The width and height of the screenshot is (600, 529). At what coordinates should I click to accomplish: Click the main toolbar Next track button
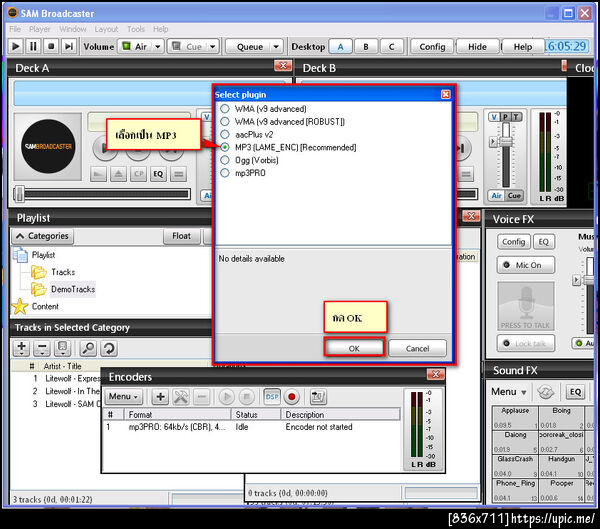click(x=69, y=47)
